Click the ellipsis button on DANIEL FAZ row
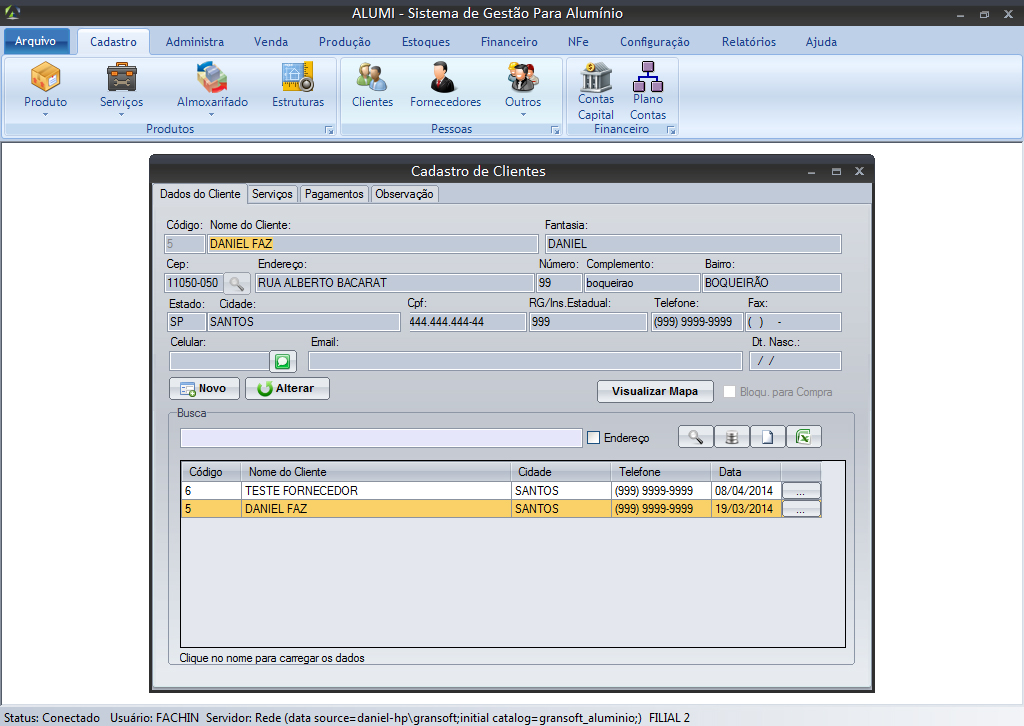 [x=801, y=509]
